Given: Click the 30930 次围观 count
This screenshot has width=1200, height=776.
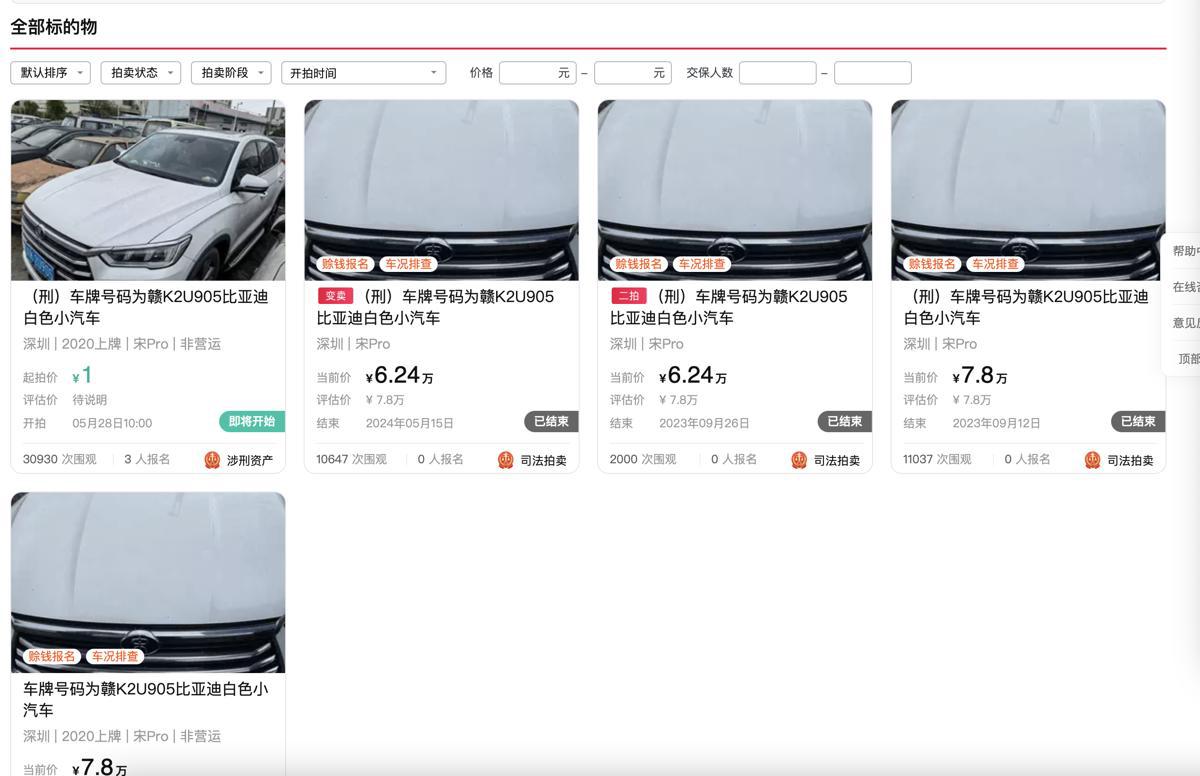Looking at the screenshot, I should point(60,459).
